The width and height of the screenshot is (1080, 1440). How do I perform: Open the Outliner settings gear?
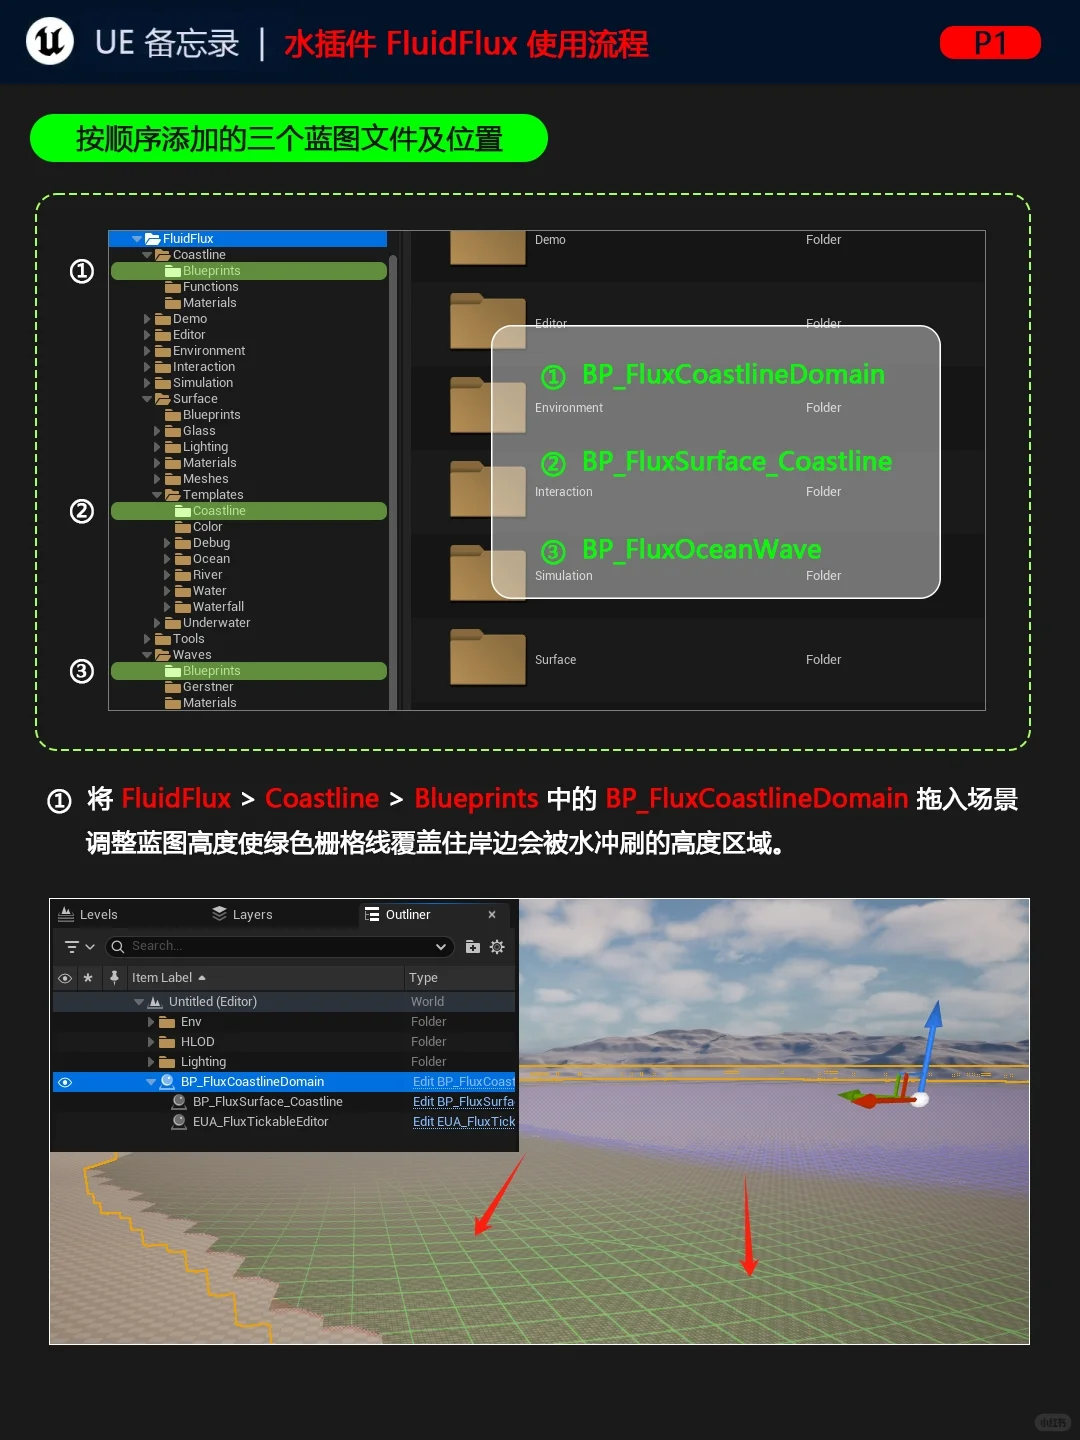497,947
